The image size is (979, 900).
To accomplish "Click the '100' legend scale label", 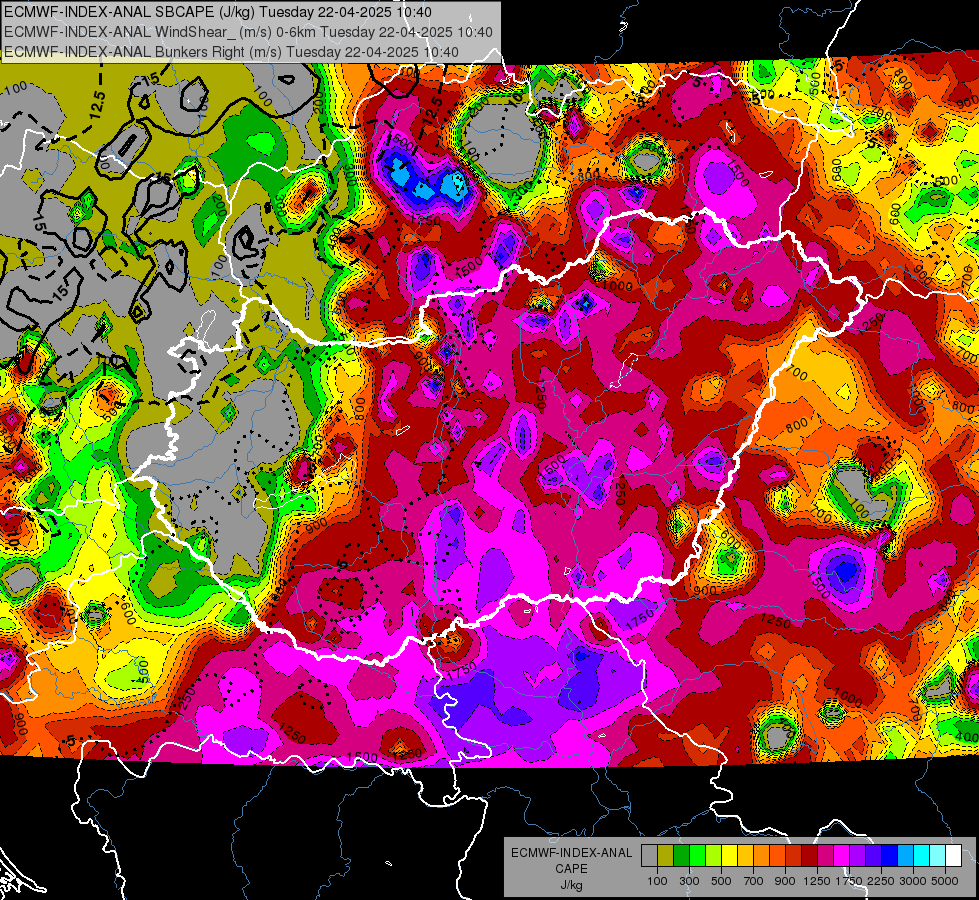I will (657, 881).
